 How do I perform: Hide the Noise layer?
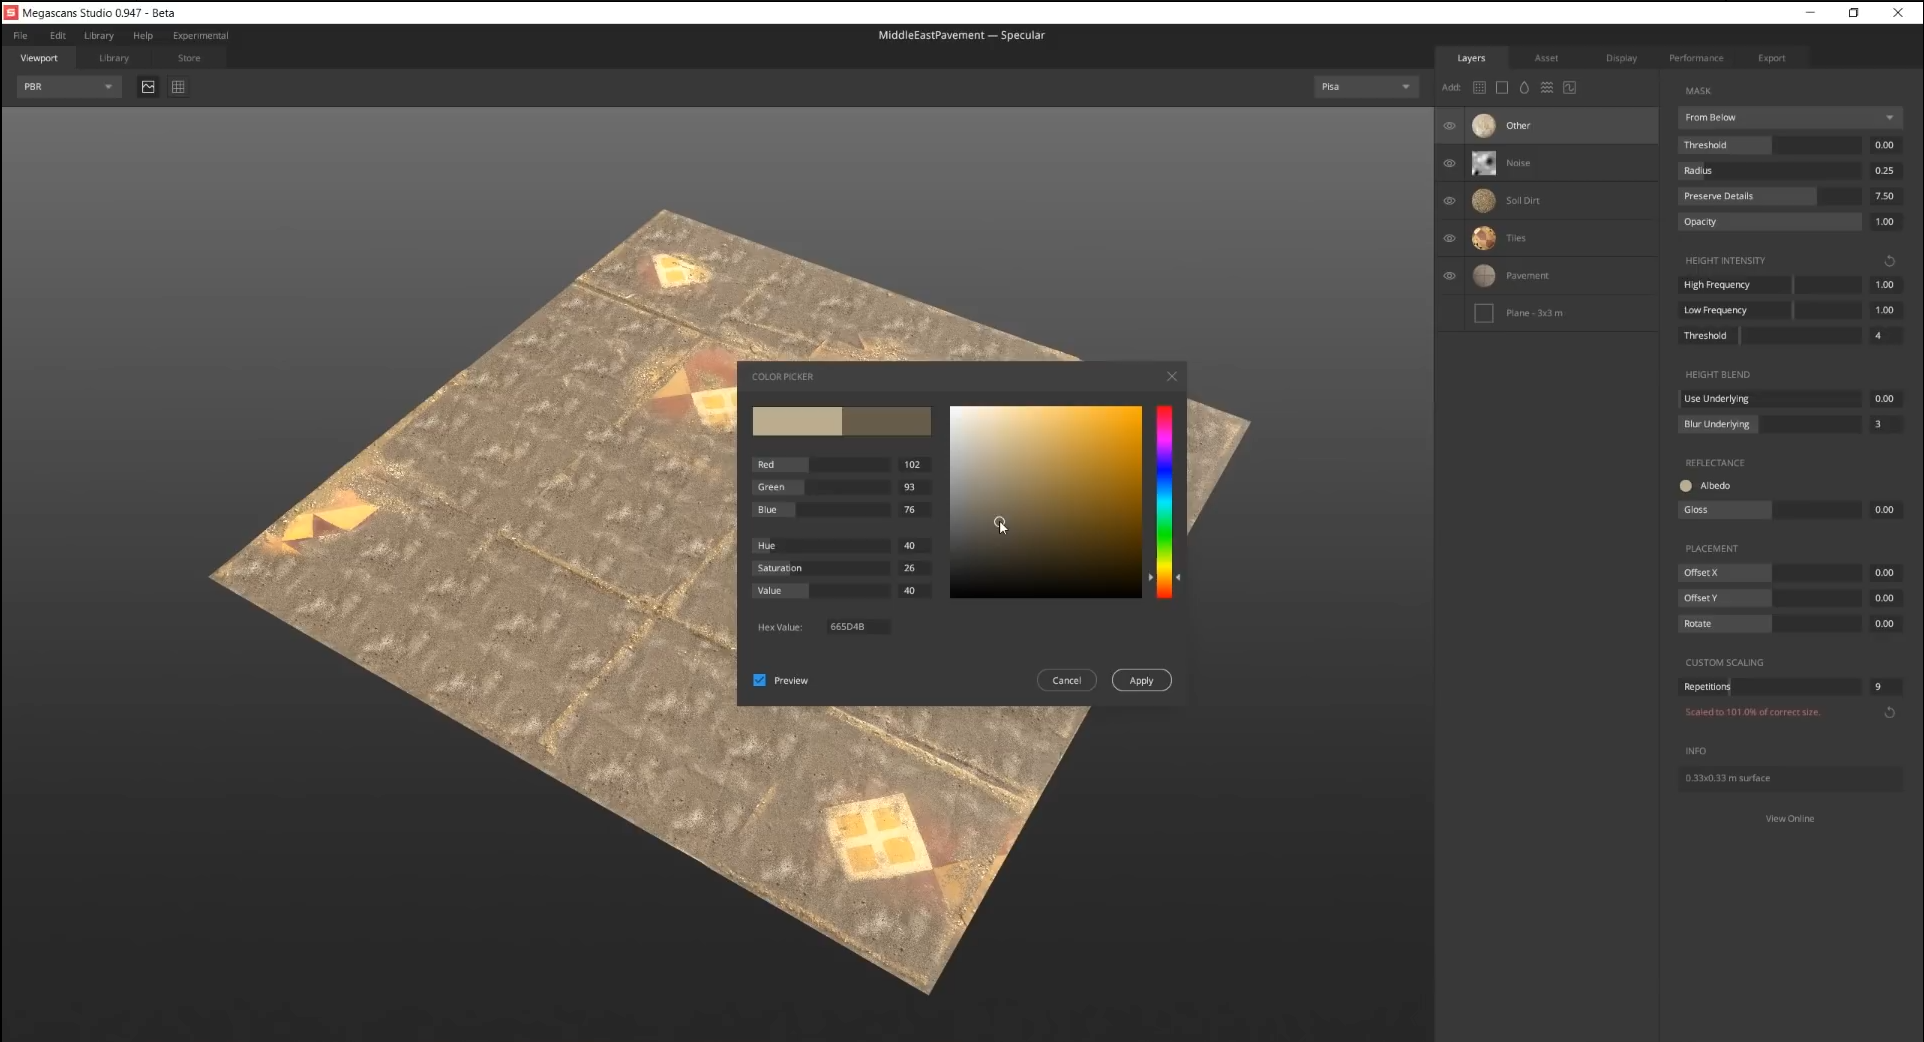pos(1449,163)
